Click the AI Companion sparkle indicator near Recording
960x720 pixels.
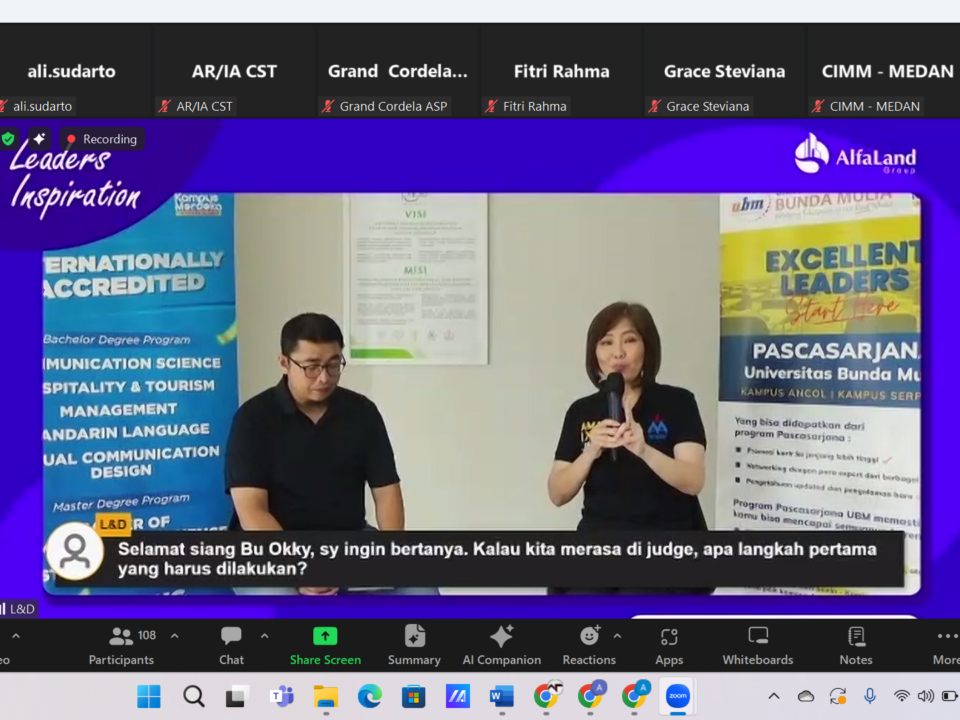[39, 139]
